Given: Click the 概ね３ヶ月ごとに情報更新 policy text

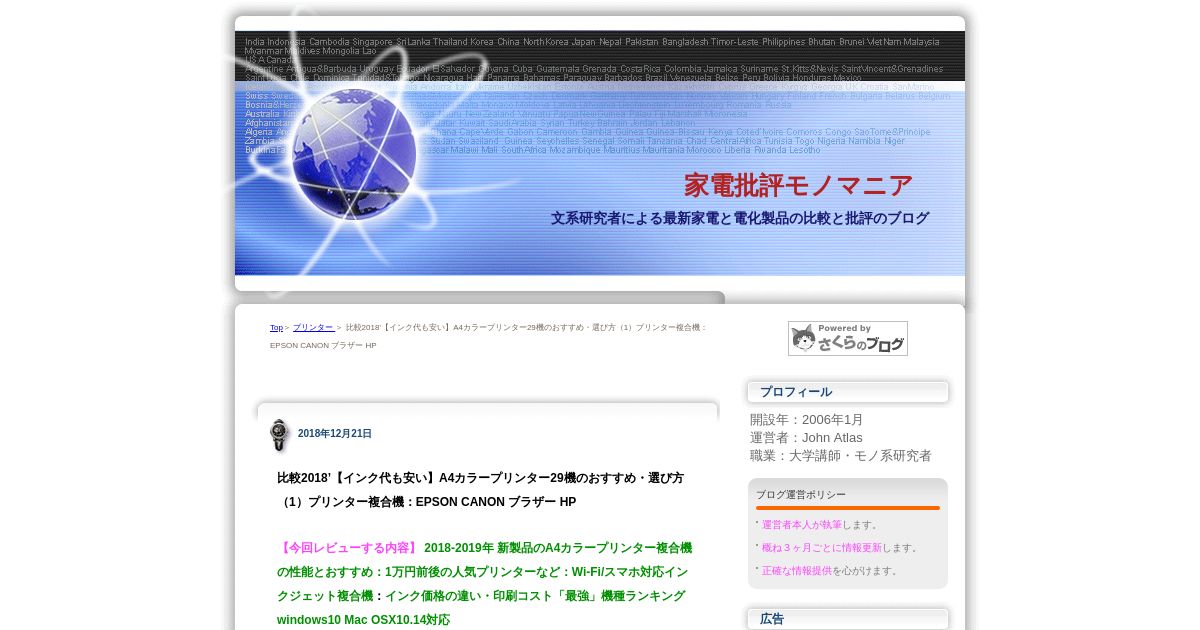Looking at the screenshot, I should click(822, 548).
